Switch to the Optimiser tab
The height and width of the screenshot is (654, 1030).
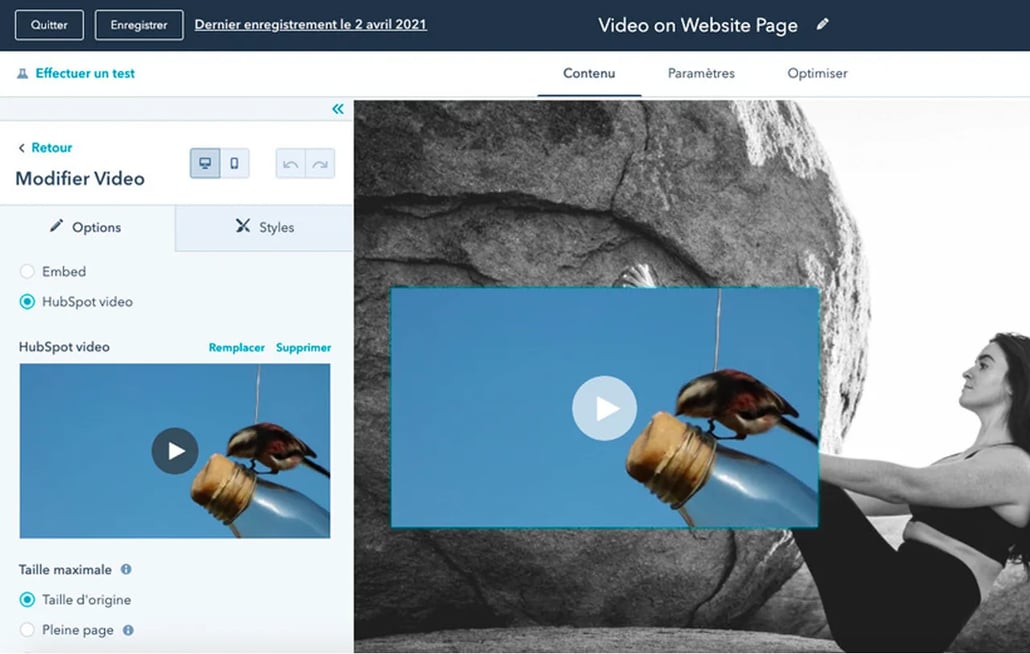click(x=817, y=73)
